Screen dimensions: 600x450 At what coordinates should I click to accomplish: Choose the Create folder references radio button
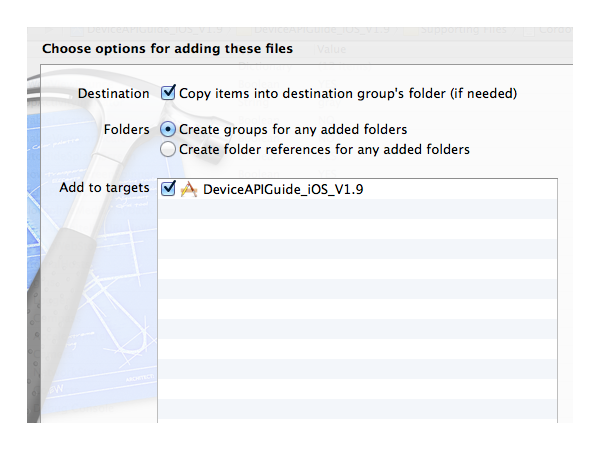pyautogui.click(x=168, y=150)
